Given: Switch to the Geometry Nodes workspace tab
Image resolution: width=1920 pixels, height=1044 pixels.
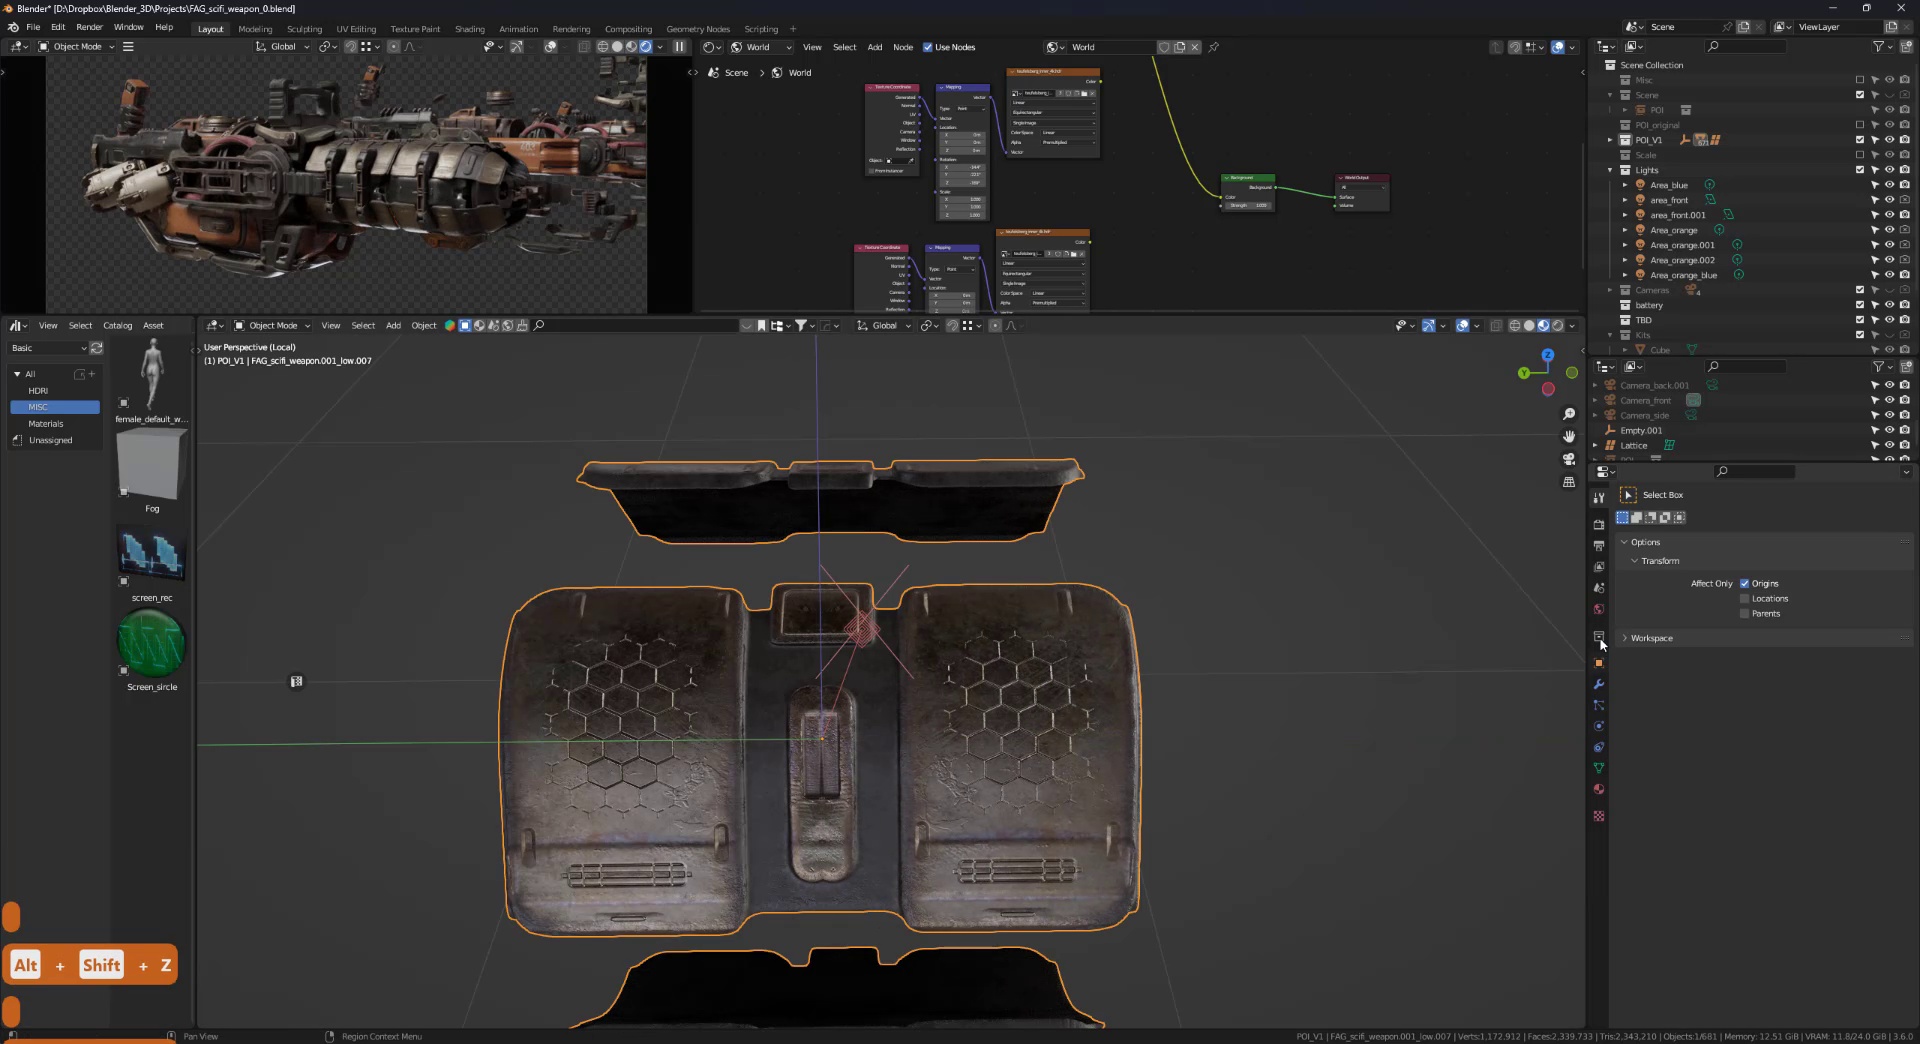Looking at the screenshot, I should 698,29.
